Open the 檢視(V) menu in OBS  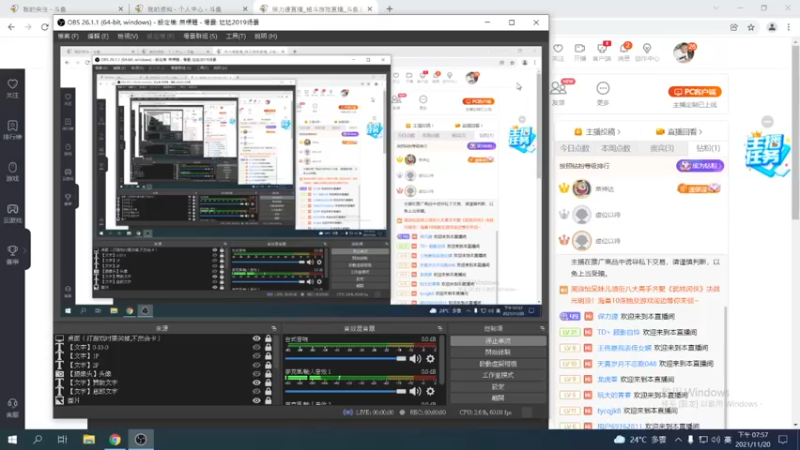coord(128,36)
